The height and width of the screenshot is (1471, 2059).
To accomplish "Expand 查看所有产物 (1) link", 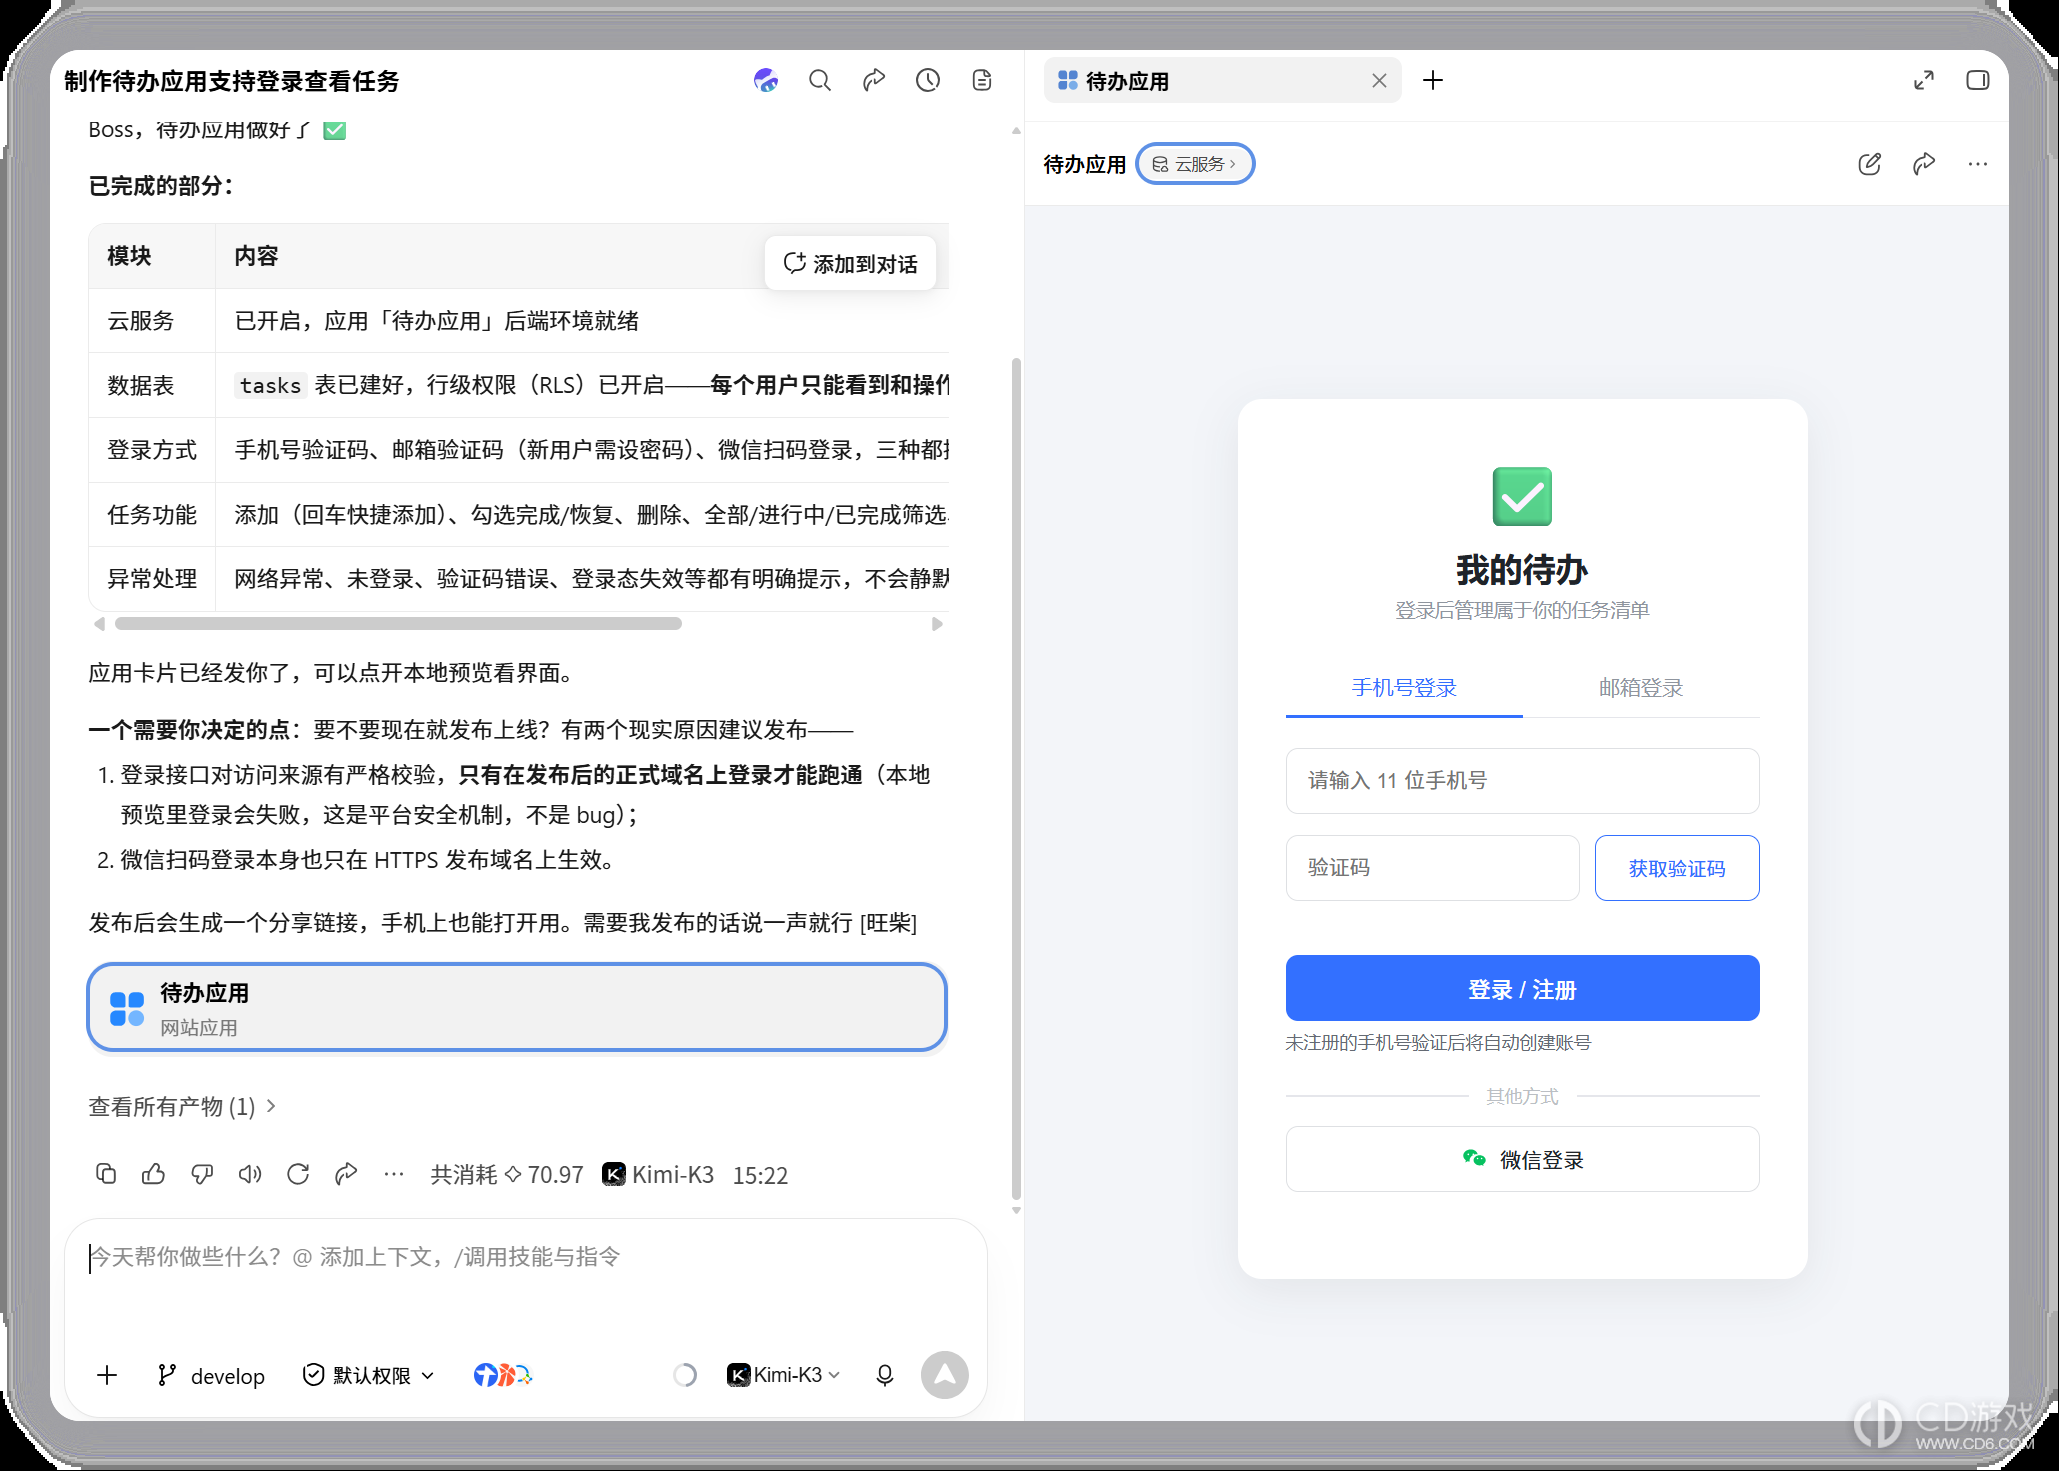I will (182, 1106).
